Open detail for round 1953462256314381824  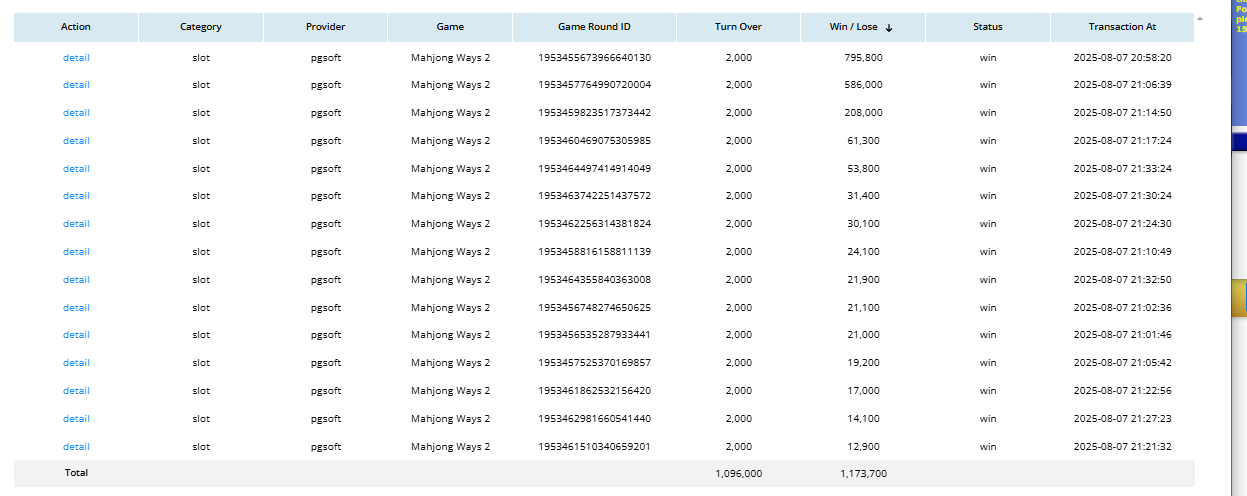pyautogui.click(x=76, y=224)
